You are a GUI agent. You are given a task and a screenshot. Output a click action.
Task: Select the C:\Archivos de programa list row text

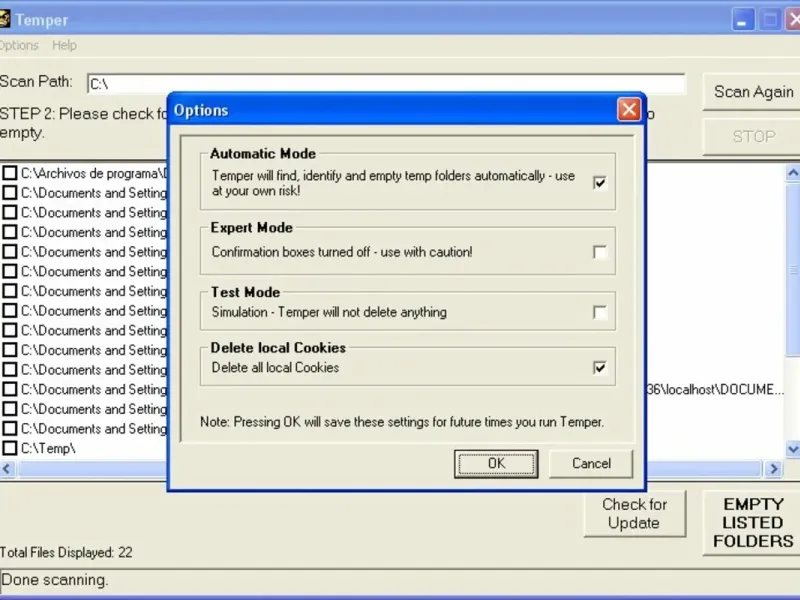[x=93, y=173]
